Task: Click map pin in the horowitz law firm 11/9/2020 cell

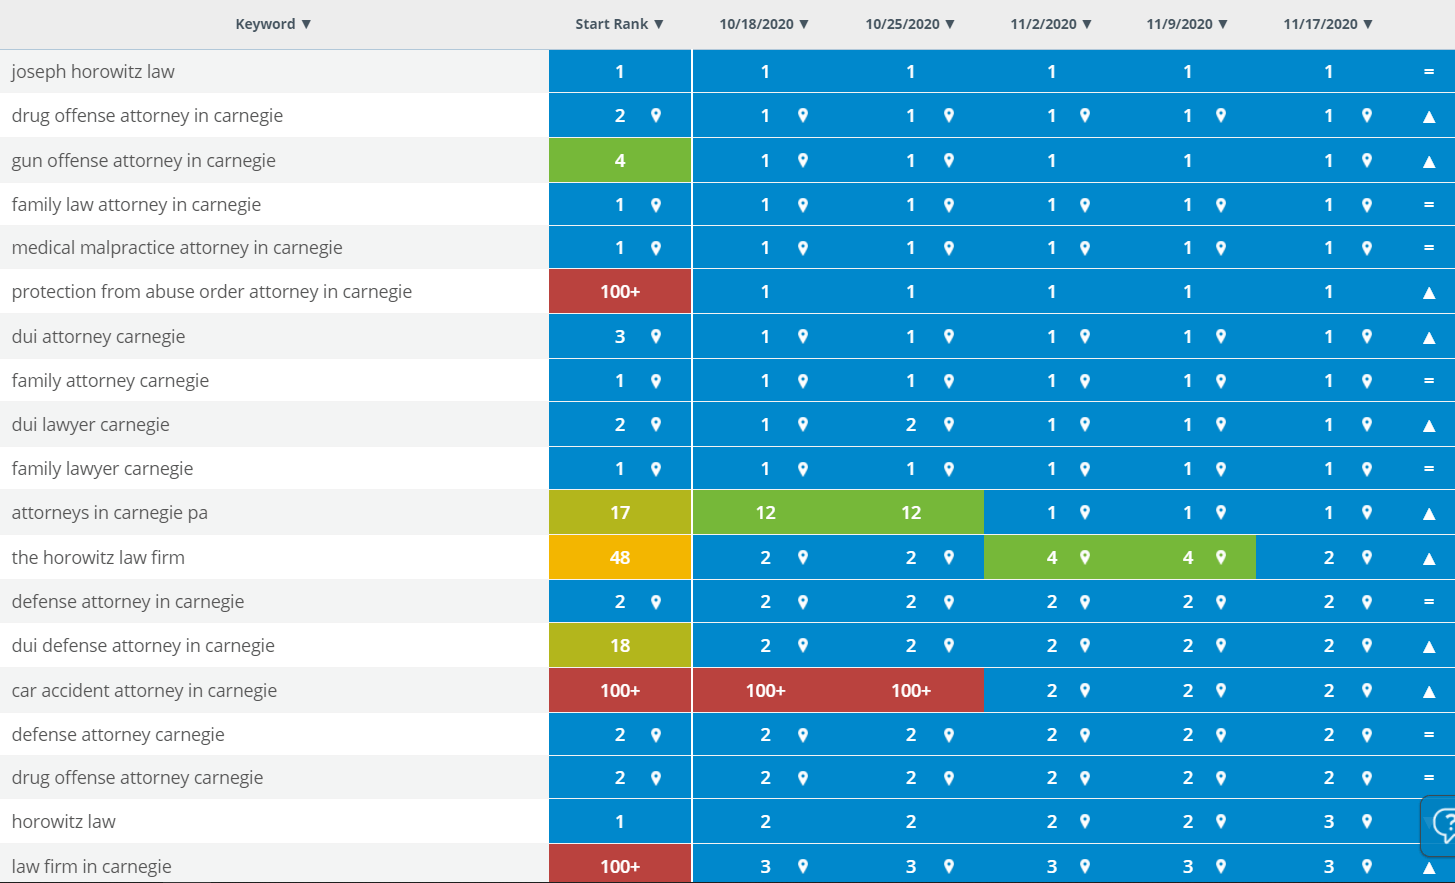Action: click(1221, 557)
